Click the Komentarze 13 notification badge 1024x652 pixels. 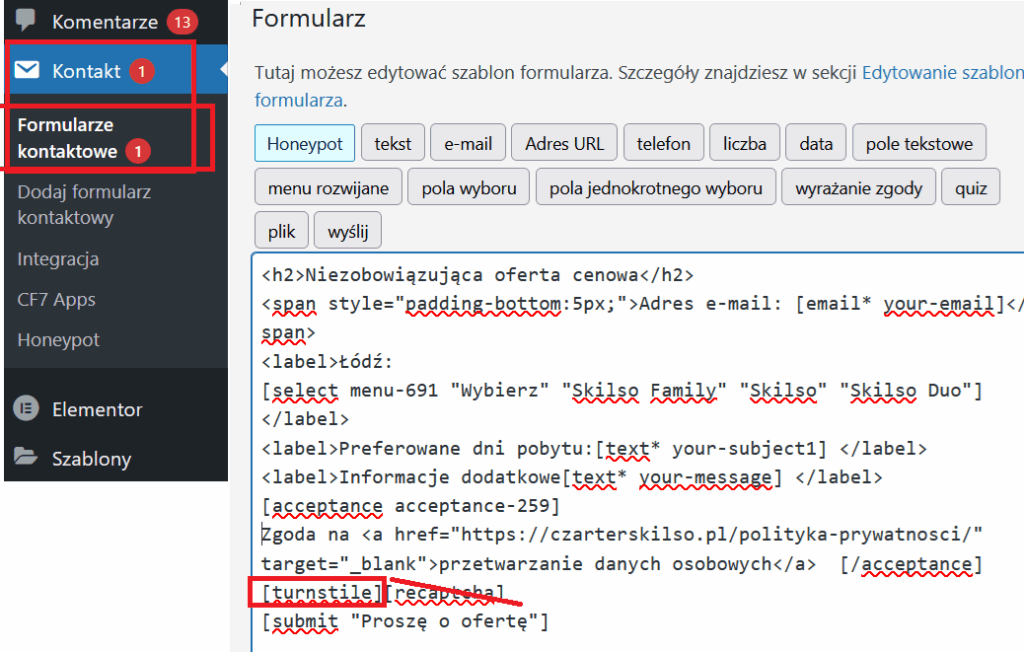tap(182, 21)
